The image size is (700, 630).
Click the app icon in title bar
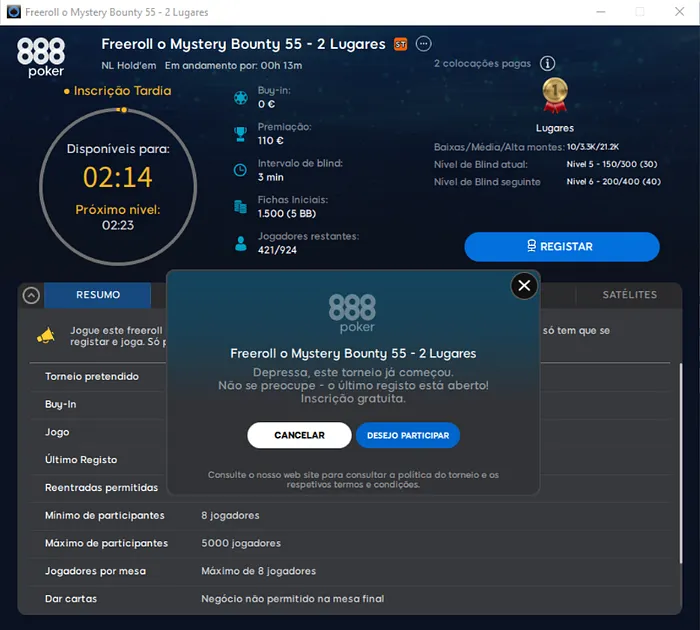pyautogui.click(x=14, y=12)
